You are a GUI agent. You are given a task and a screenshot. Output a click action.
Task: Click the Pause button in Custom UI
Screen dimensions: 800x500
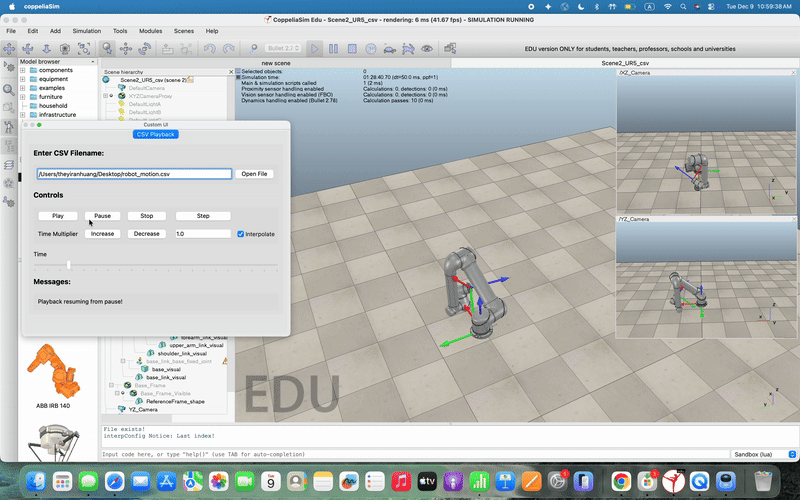tap(102, 216)
